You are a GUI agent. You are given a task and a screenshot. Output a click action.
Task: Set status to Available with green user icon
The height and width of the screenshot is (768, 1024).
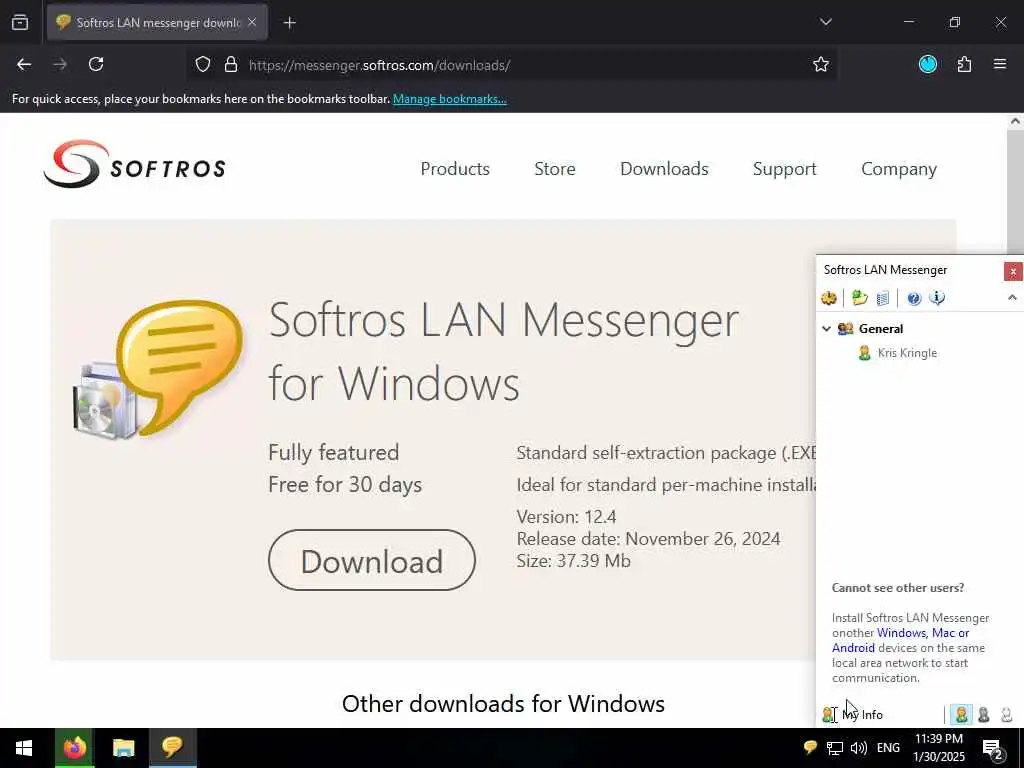click(961, 714)
